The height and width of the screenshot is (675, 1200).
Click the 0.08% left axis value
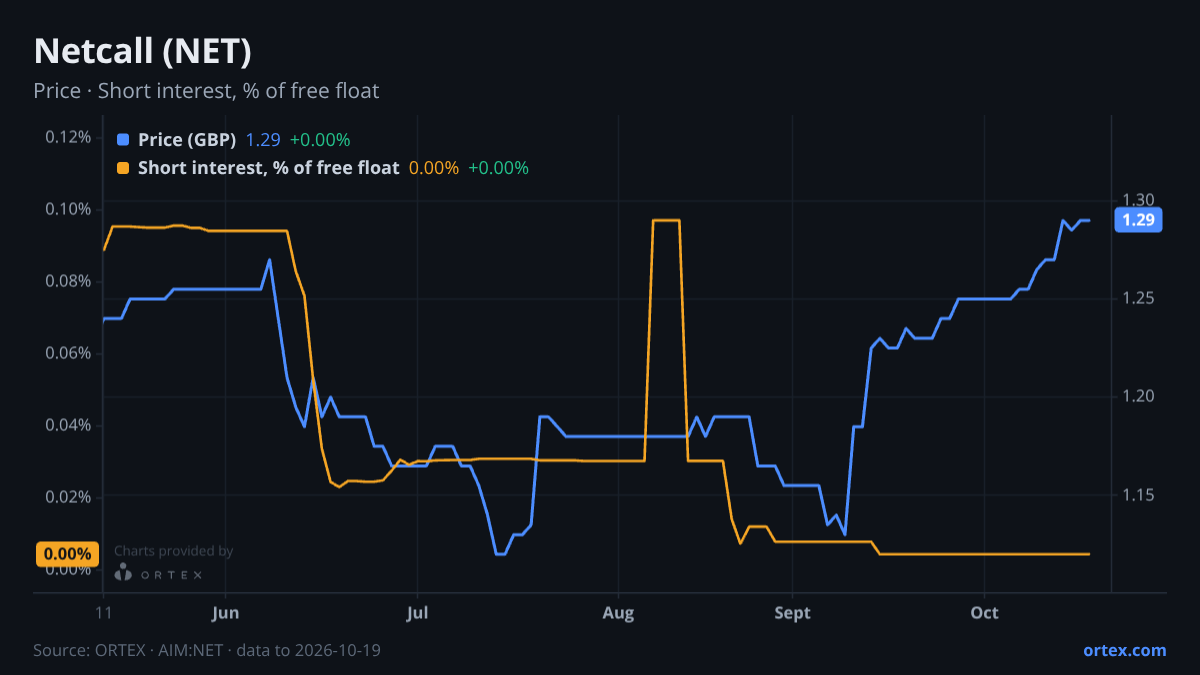pyautogui.click(x=68, y=281)
